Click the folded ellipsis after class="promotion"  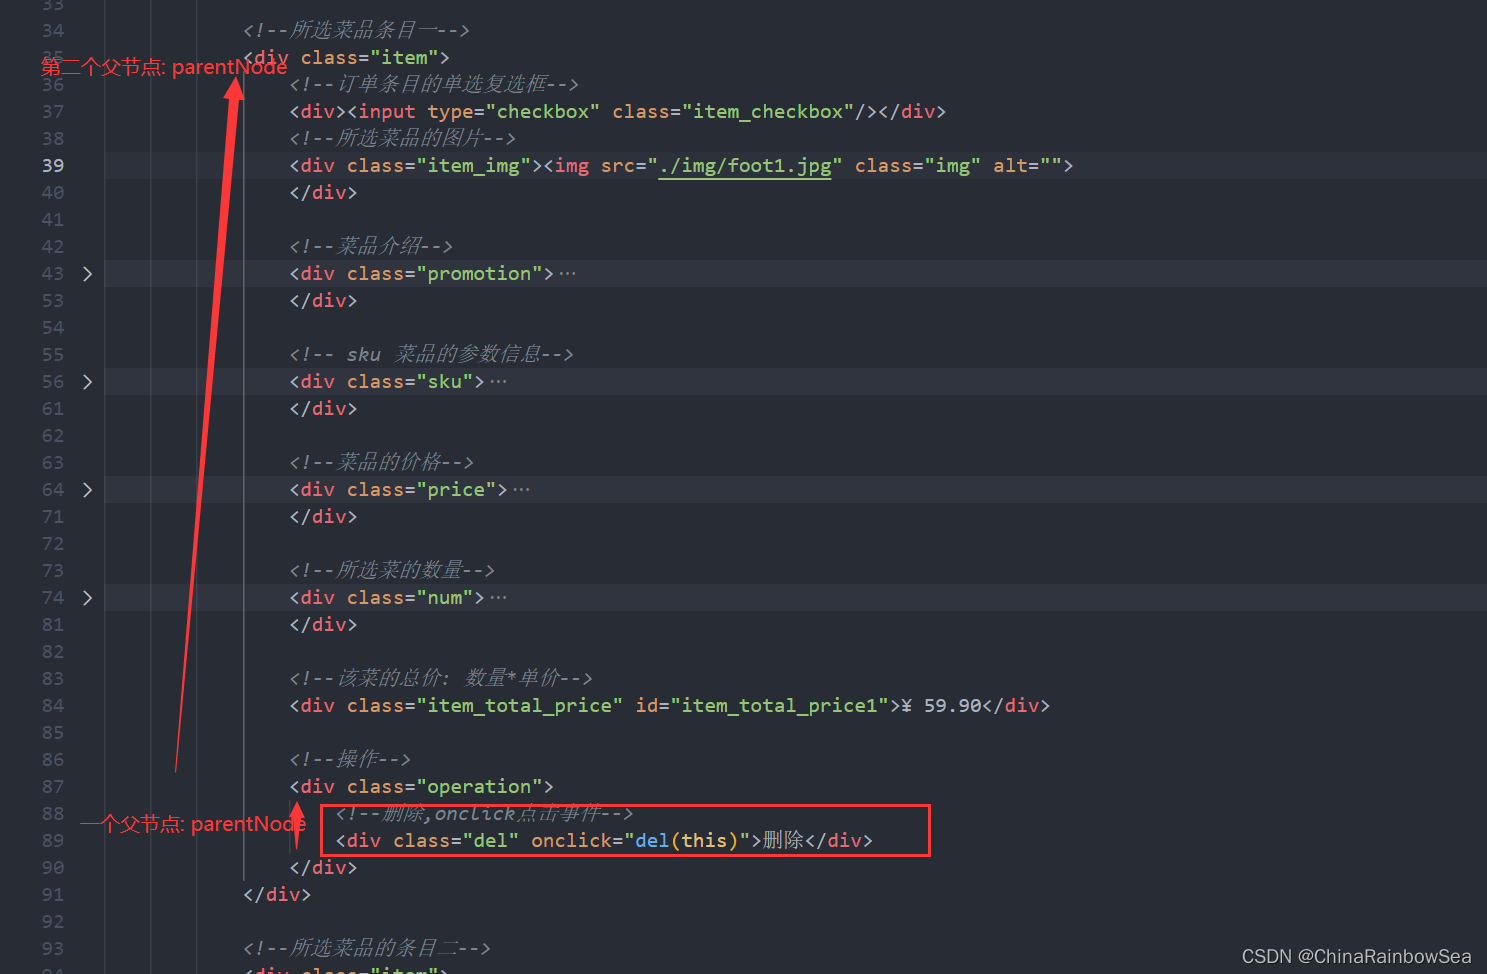coord(567,274)
